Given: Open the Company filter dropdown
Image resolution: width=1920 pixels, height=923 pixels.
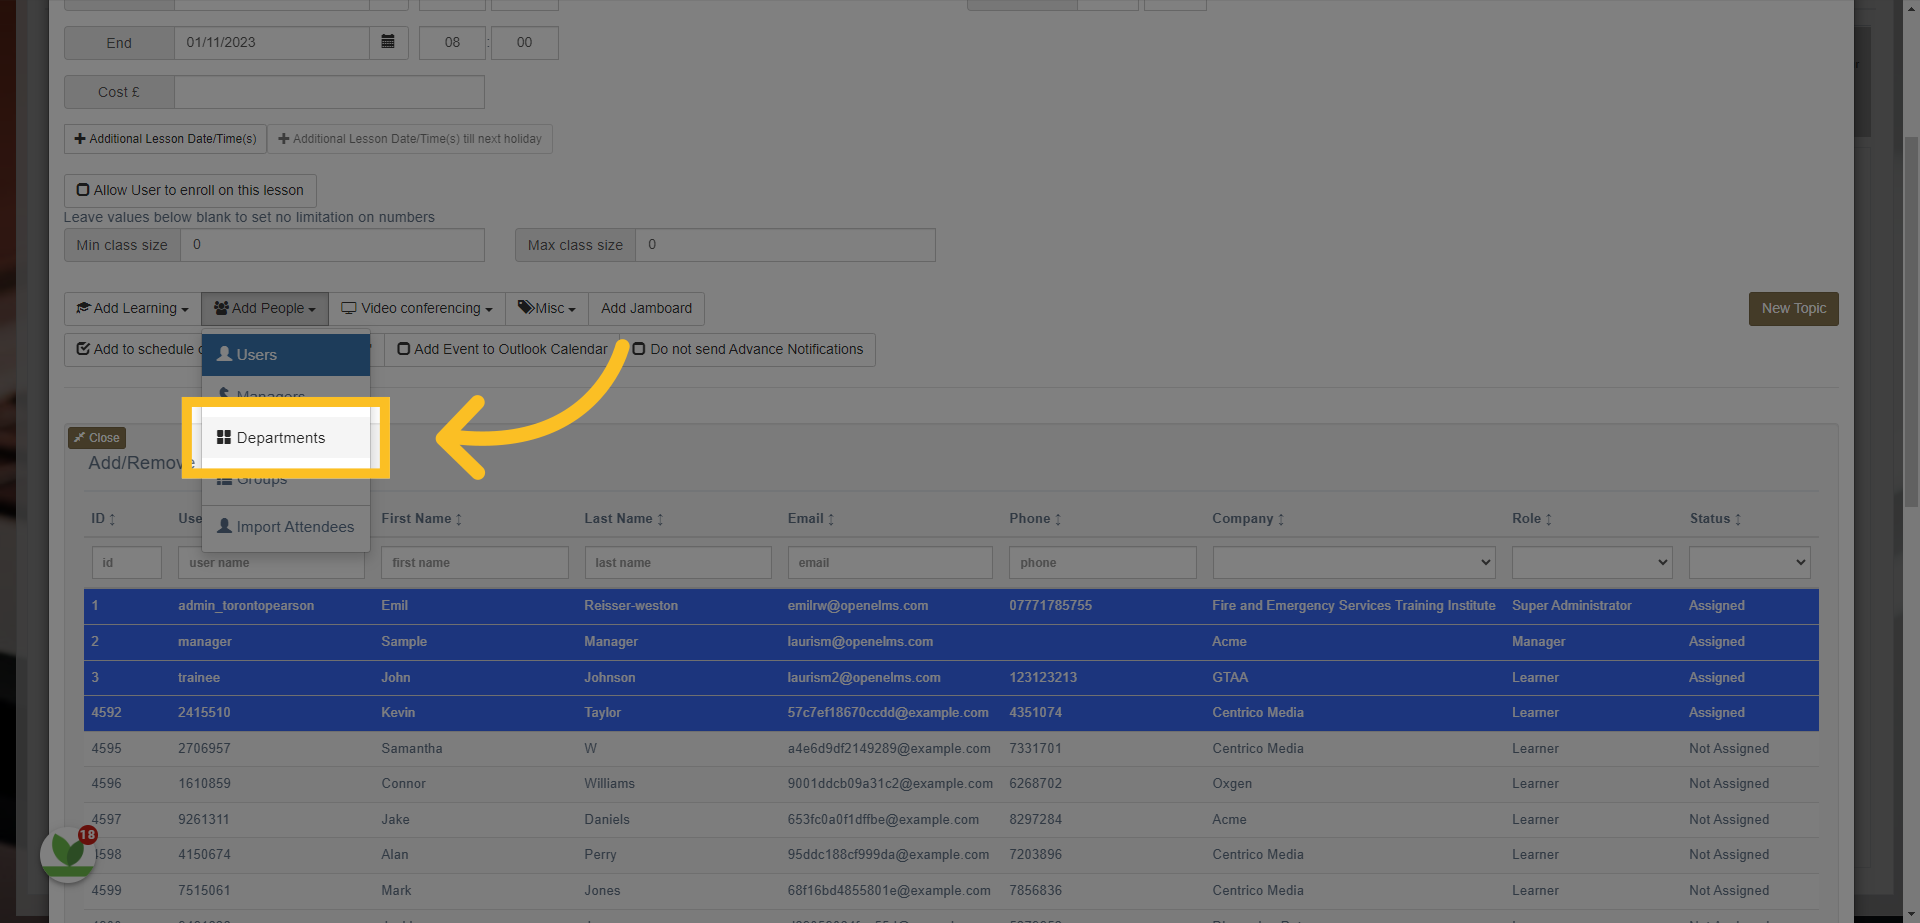Looking at the screenshot, I should [x=1354, y=562].
